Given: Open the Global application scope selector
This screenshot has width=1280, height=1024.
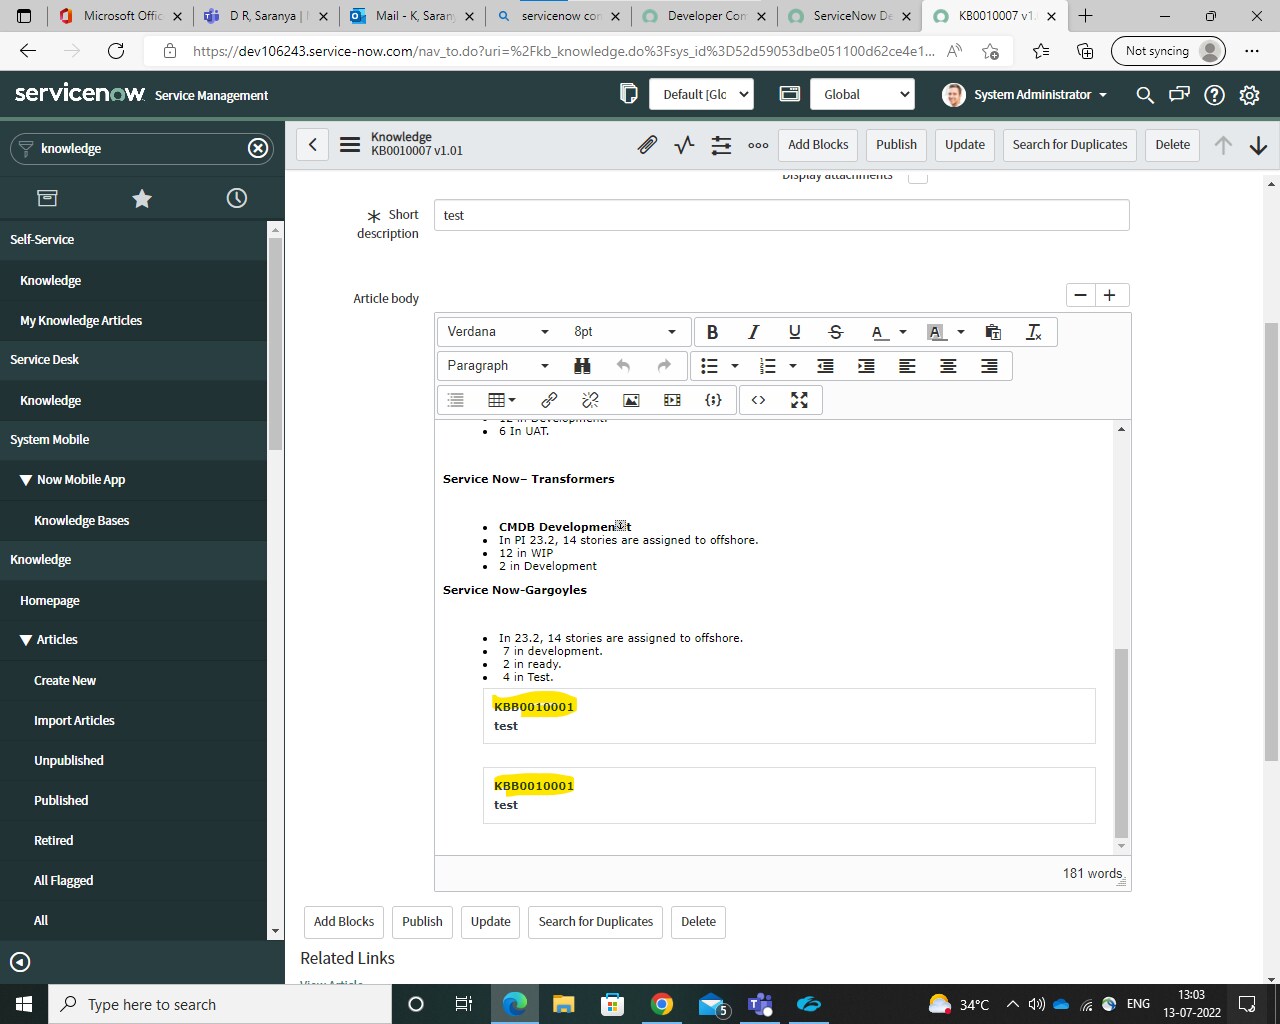Looking at the screenshot, I should (862, 94).
